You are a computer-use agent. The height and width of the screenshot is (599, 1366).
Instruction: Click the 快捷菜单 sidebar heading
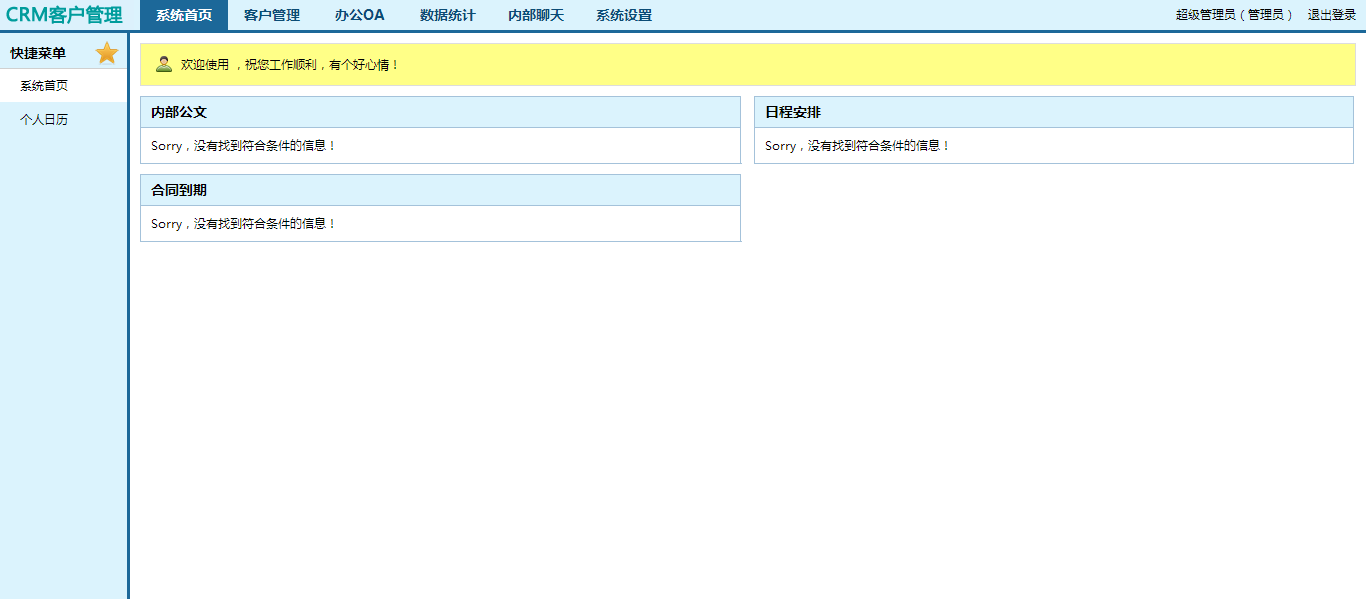tap(38, 53)
